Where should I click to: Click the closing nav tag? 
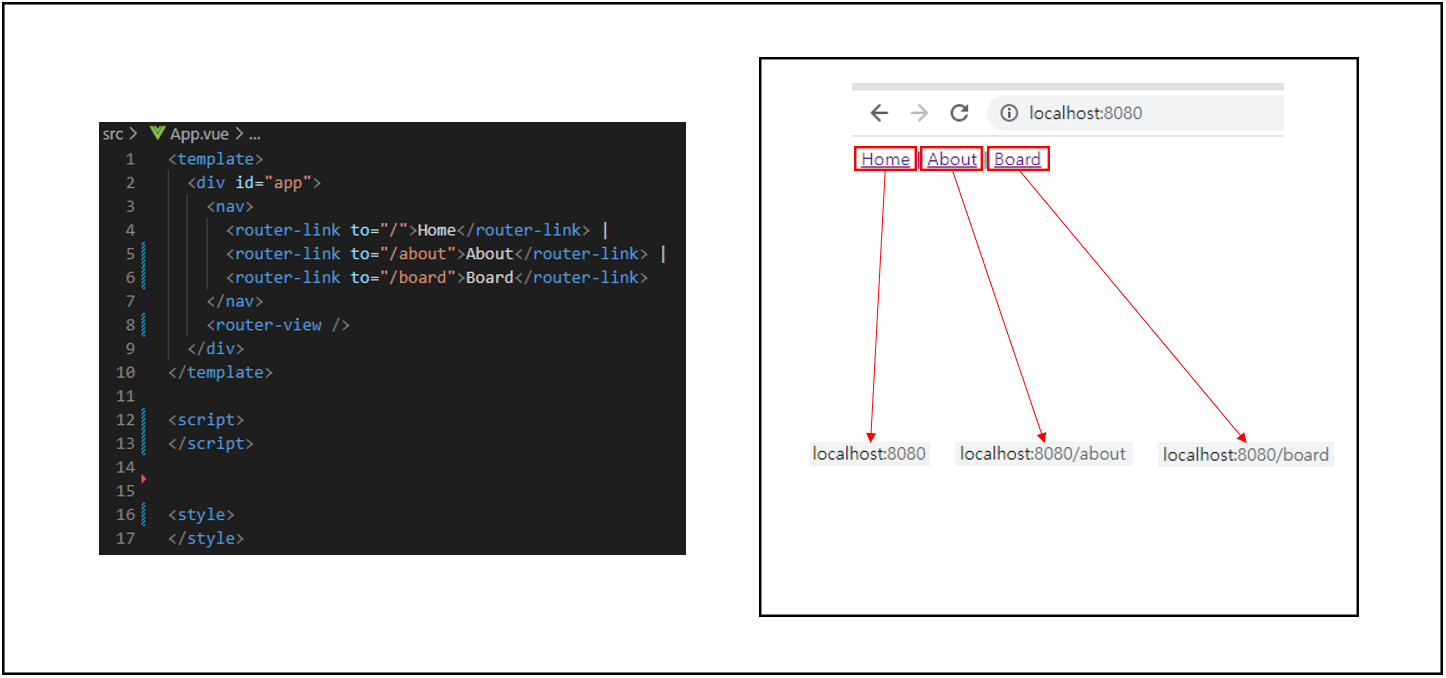pyautogui.click(x=235, y=301)
